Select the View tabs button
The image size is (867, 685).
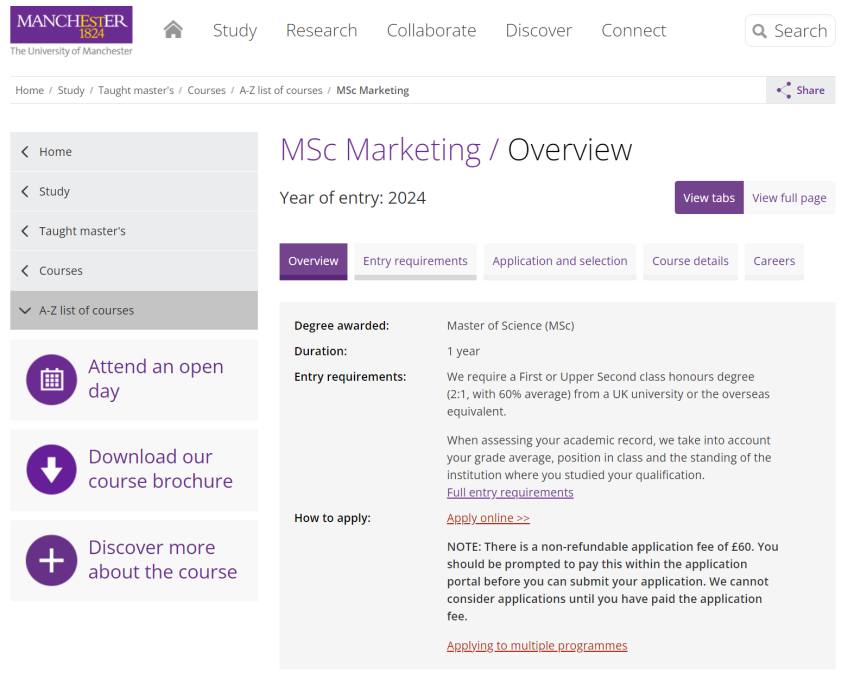tap(709, 197)
